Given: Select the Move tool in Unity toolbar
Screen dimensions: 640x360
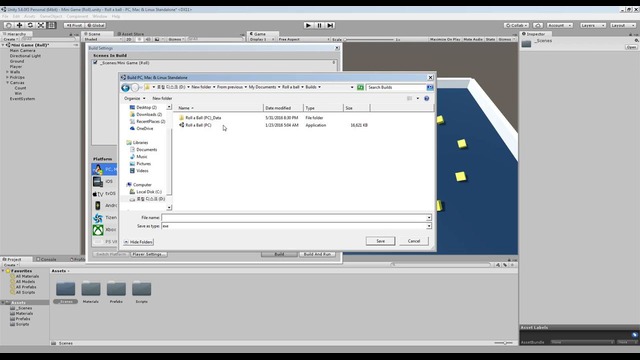Looking at the screenshot, I should [19, 25].
